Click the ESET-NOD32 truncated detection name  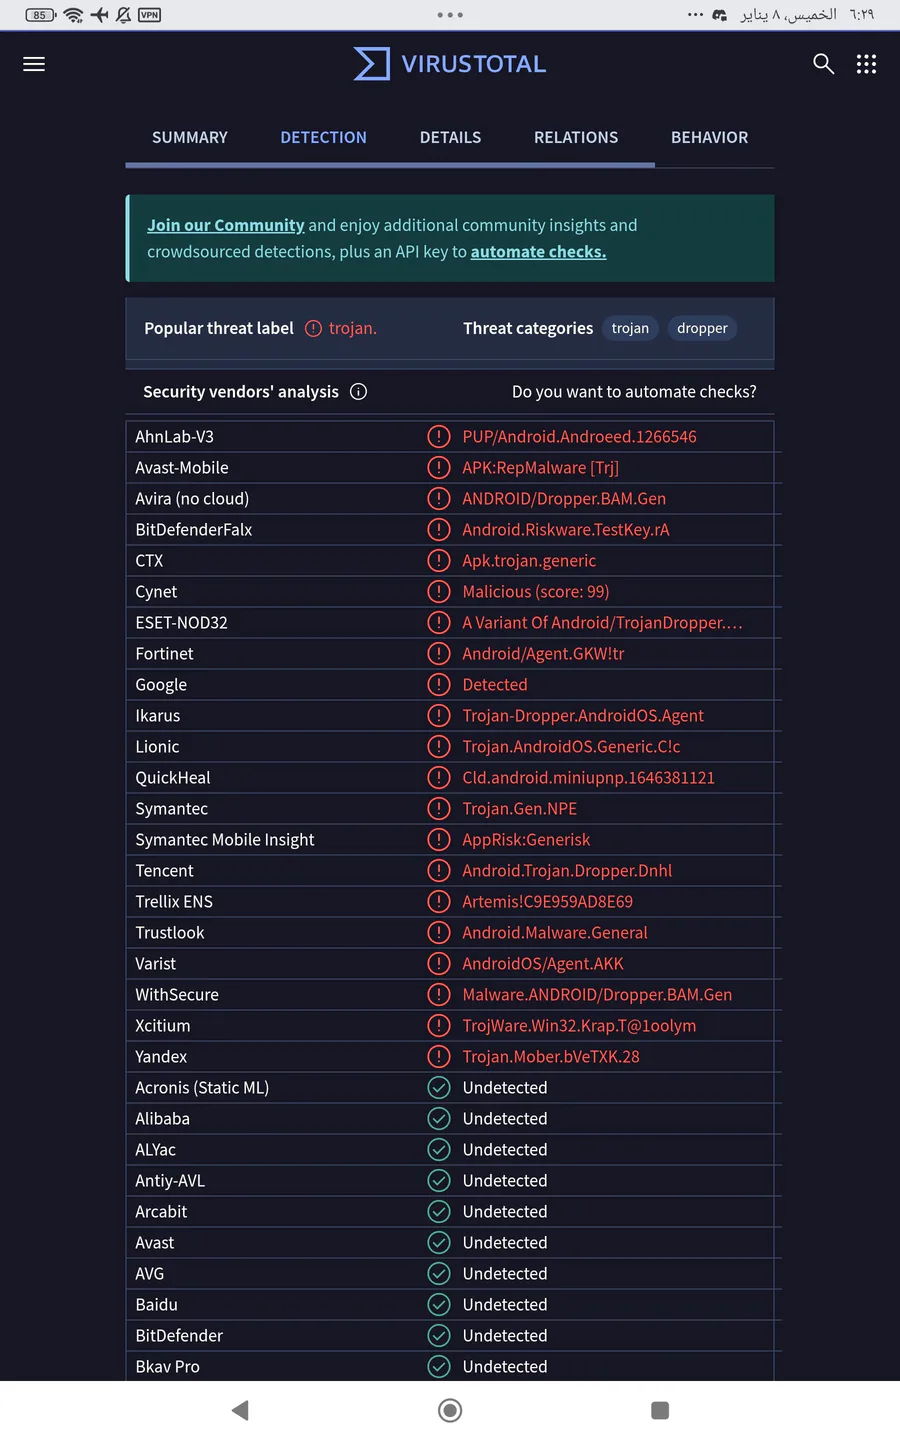click(602, 623)
